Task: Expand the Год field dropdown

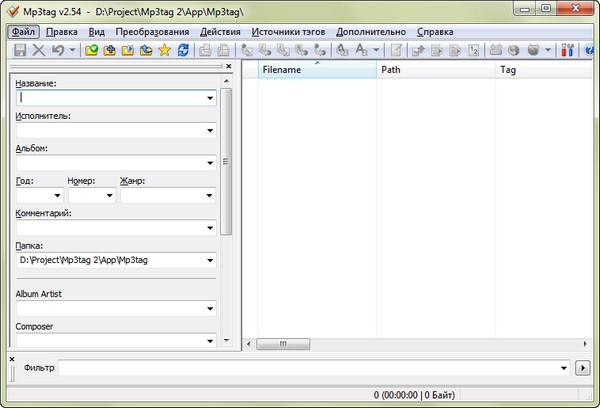Action: (57, 196)
